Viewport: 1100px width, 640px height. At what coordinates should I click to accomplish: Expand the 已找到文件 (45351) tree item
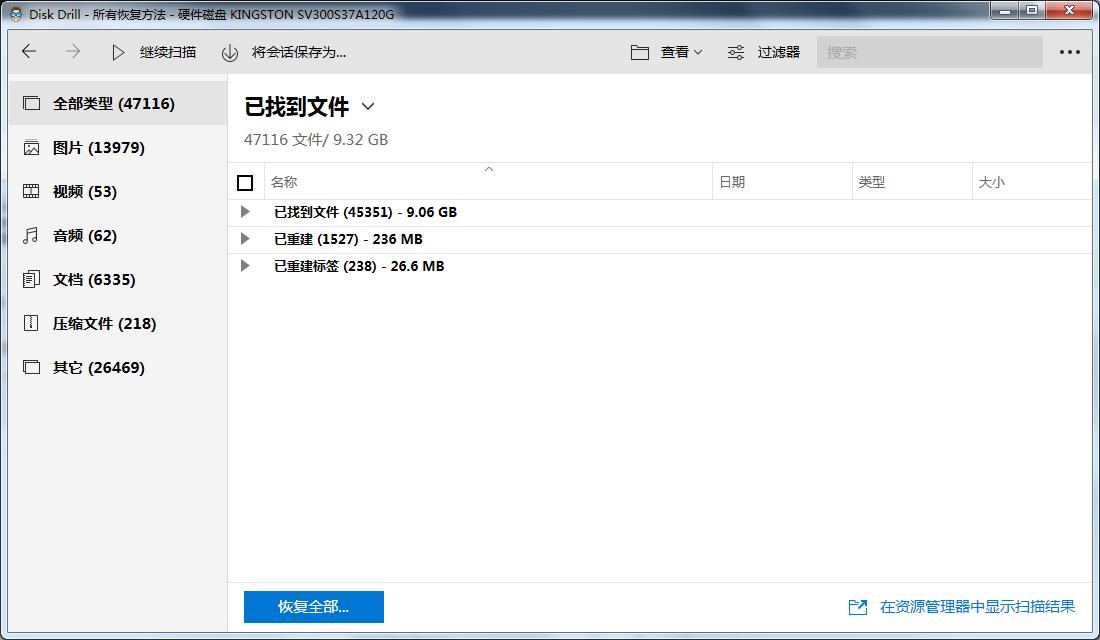[245, 211]
